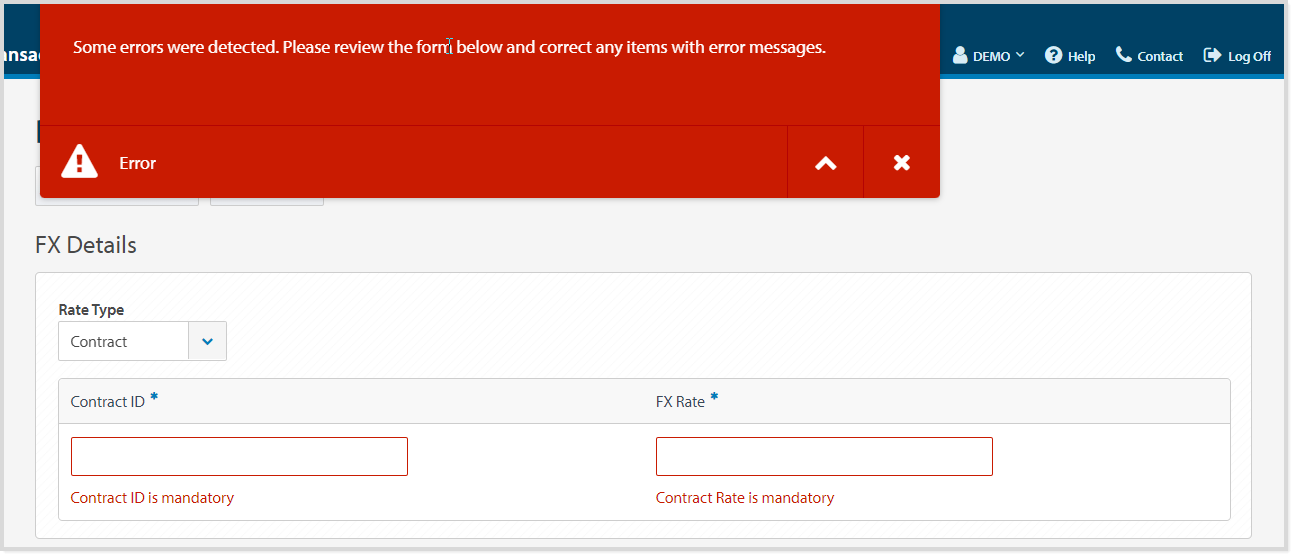Click the DEMO user profile icon

coord(960,56)
